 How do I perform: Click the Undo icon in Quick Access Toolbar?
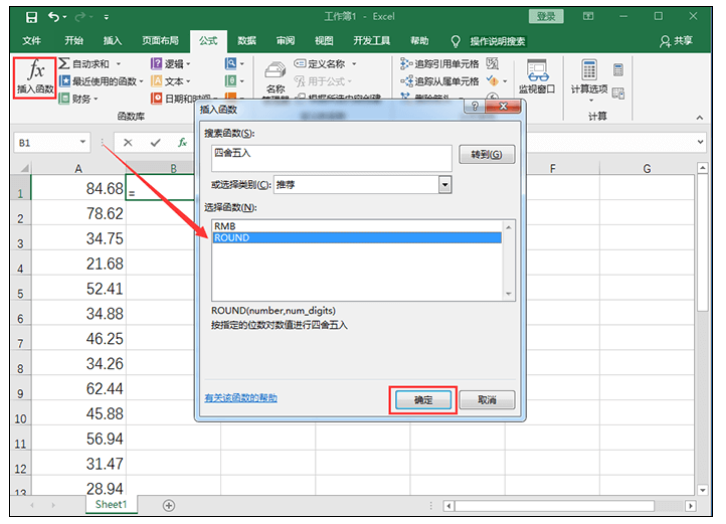tap(54, 17)
